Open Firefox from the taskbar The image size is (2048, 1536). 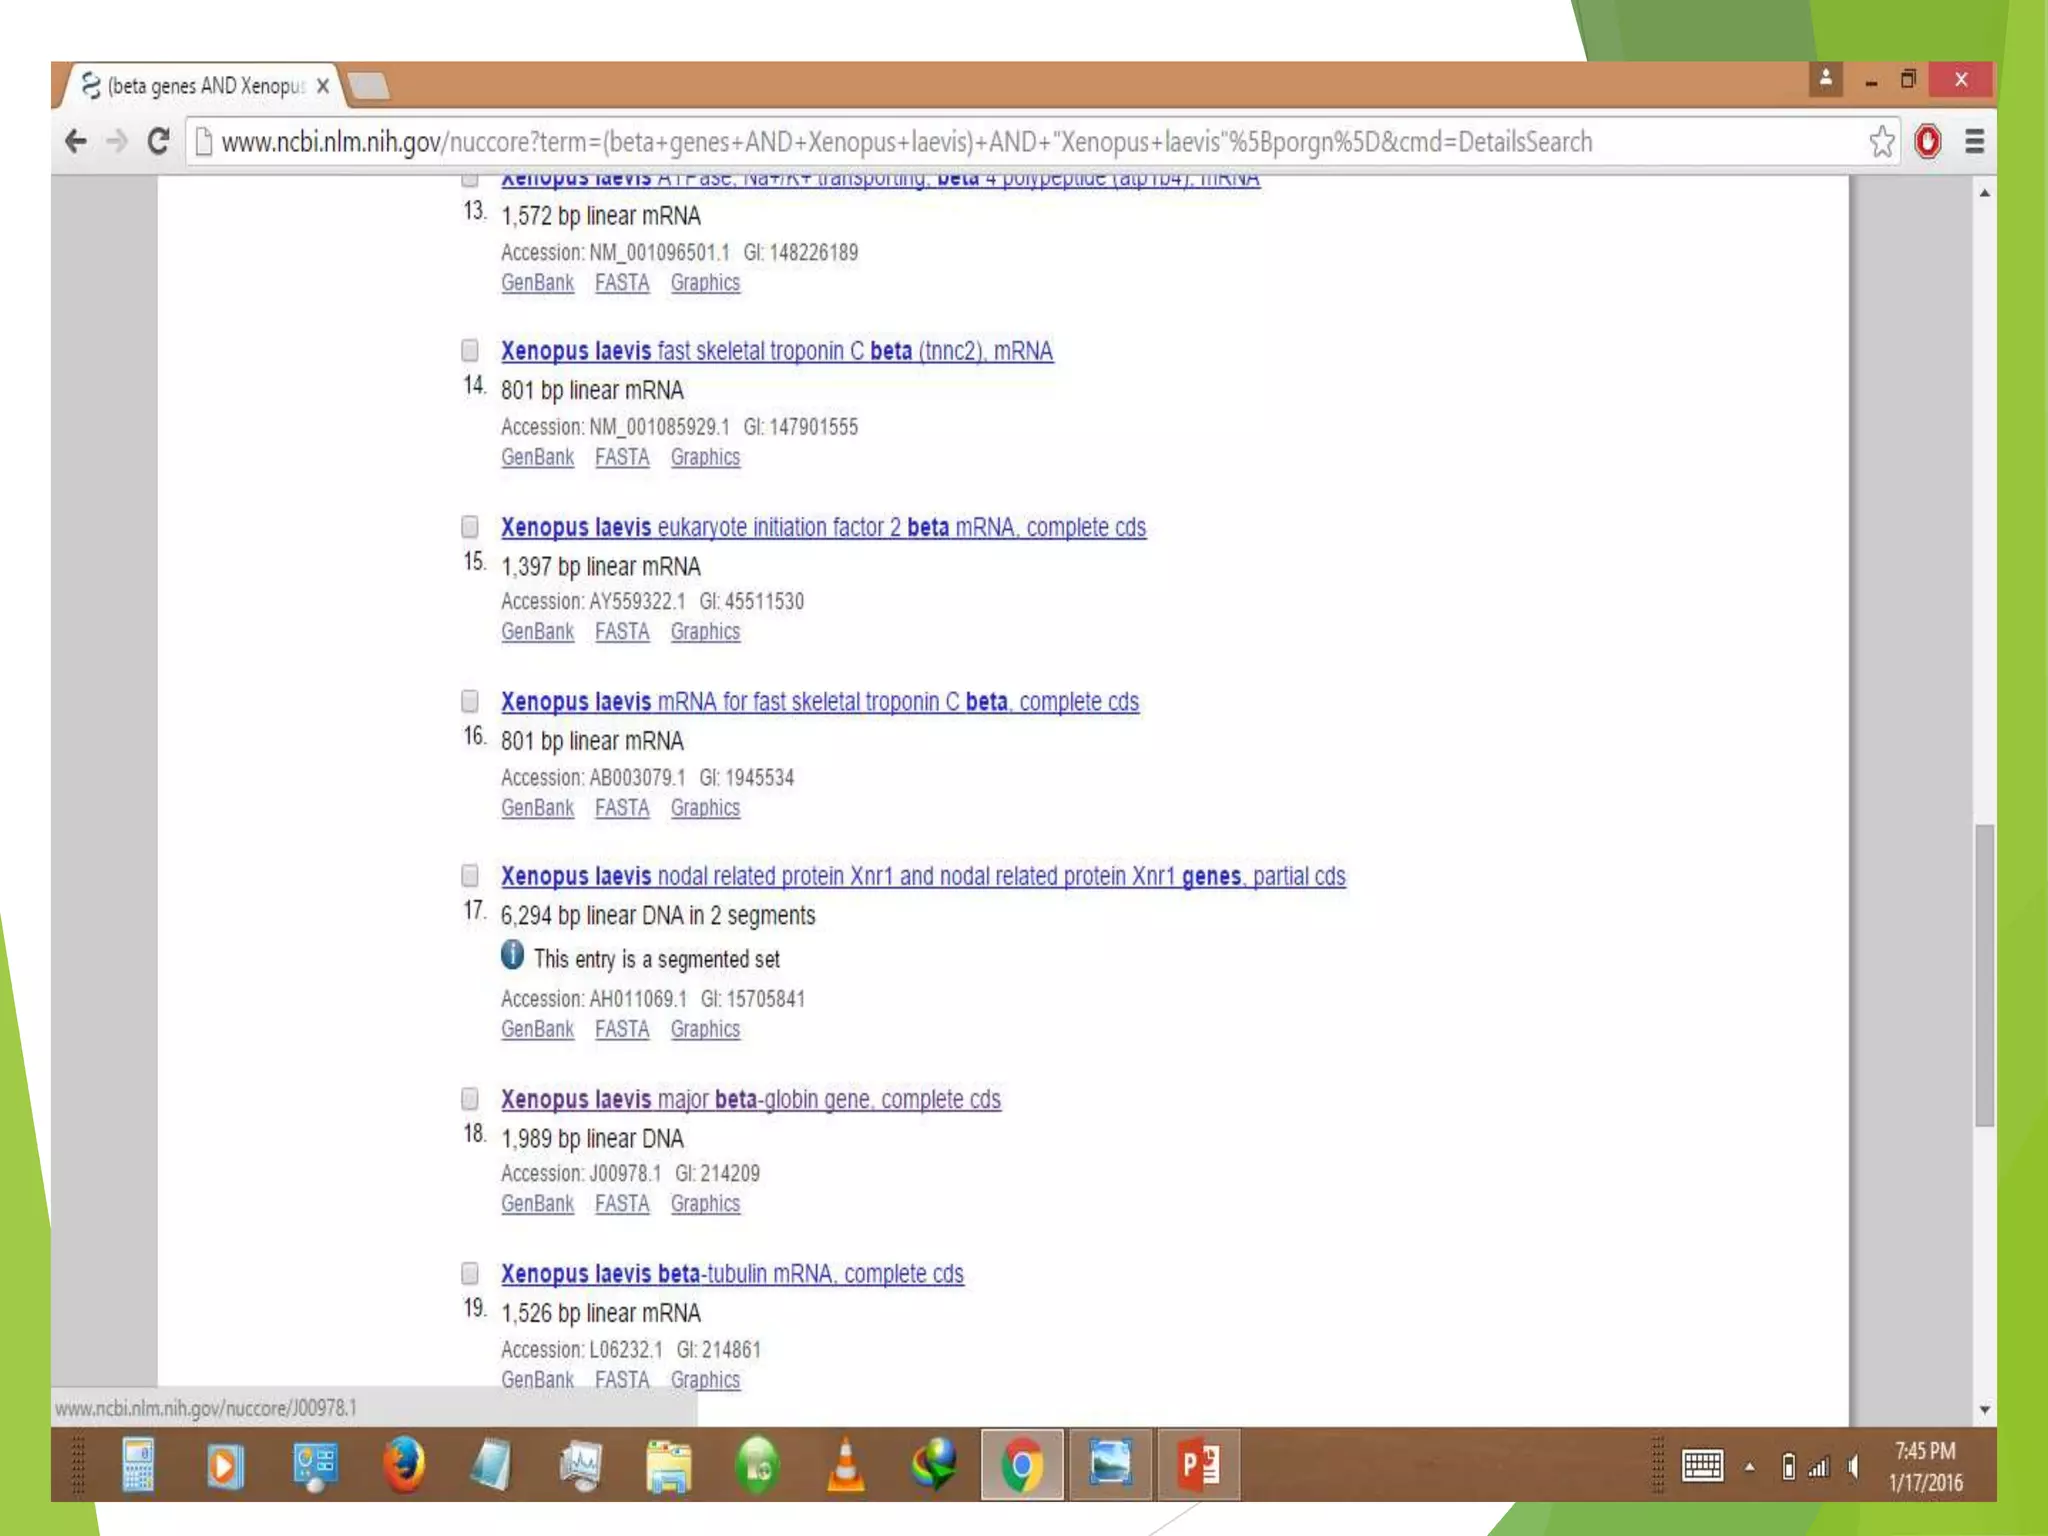click(404, 1465)
